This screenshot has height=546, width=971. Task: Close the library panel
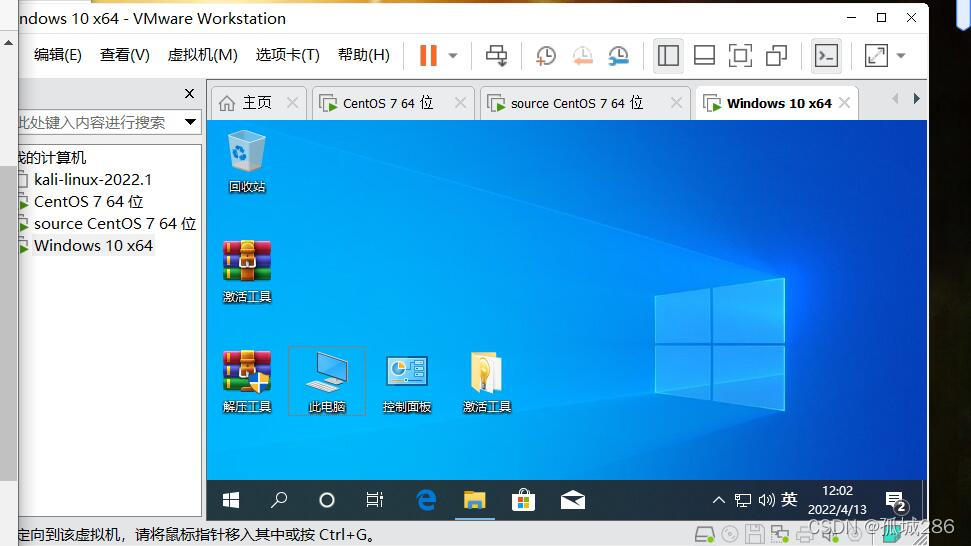189,94
